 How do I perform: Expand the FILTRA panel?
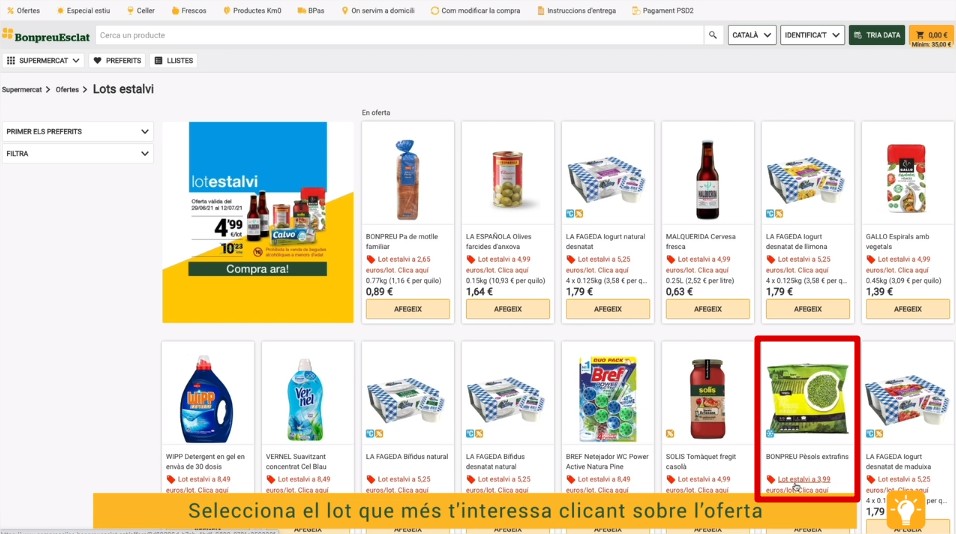pos(77,154)
